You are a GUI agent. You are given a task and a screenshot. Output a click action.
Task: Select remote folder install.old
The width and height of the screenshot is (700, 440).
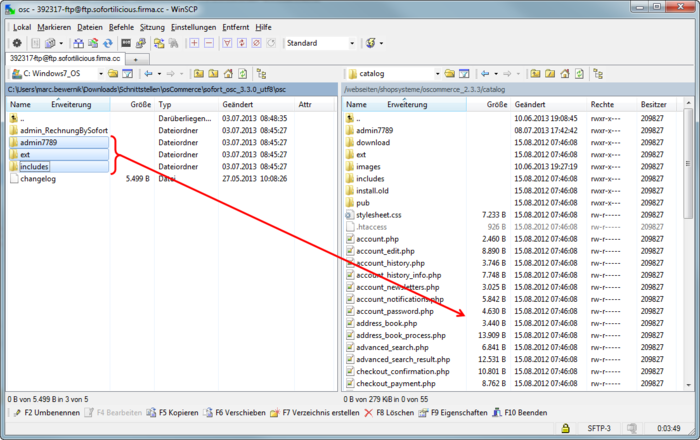367,191
